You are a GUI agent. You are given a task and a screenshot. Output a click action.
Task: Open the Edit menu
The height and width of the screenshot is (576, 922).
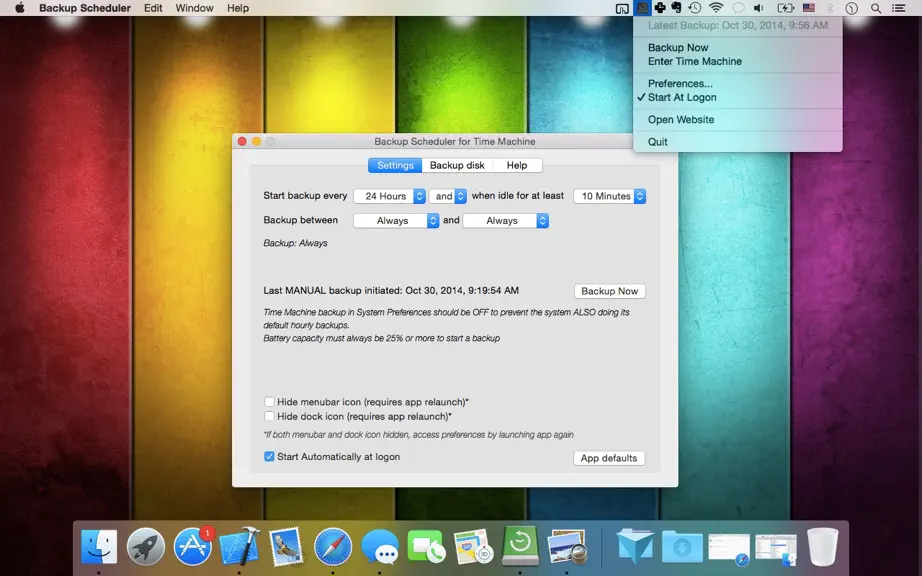[x=153, y=8]
